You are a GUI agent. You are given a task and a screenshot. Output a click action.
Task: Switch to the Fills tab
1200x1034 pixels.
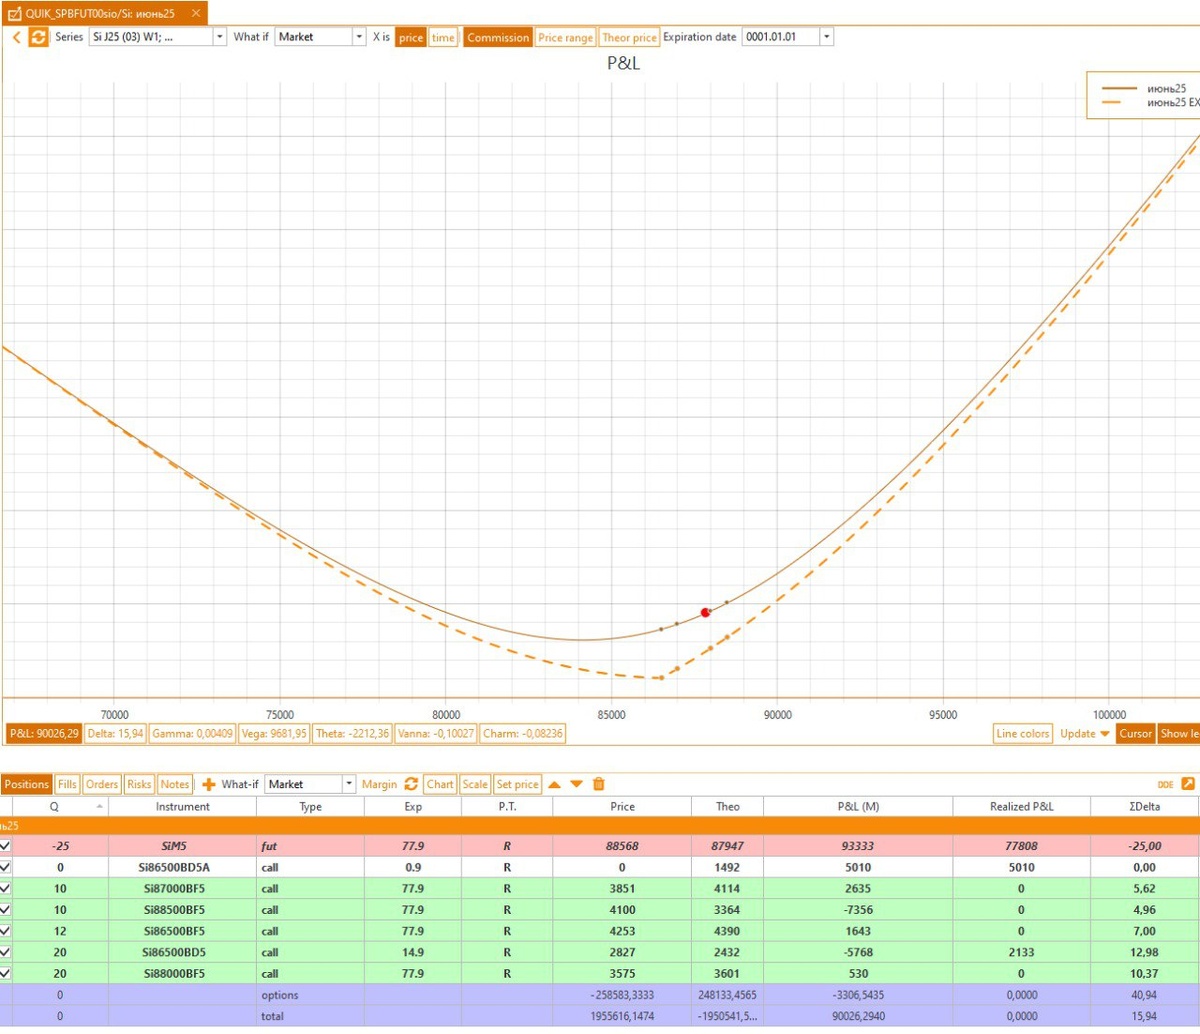click(67, 784)
